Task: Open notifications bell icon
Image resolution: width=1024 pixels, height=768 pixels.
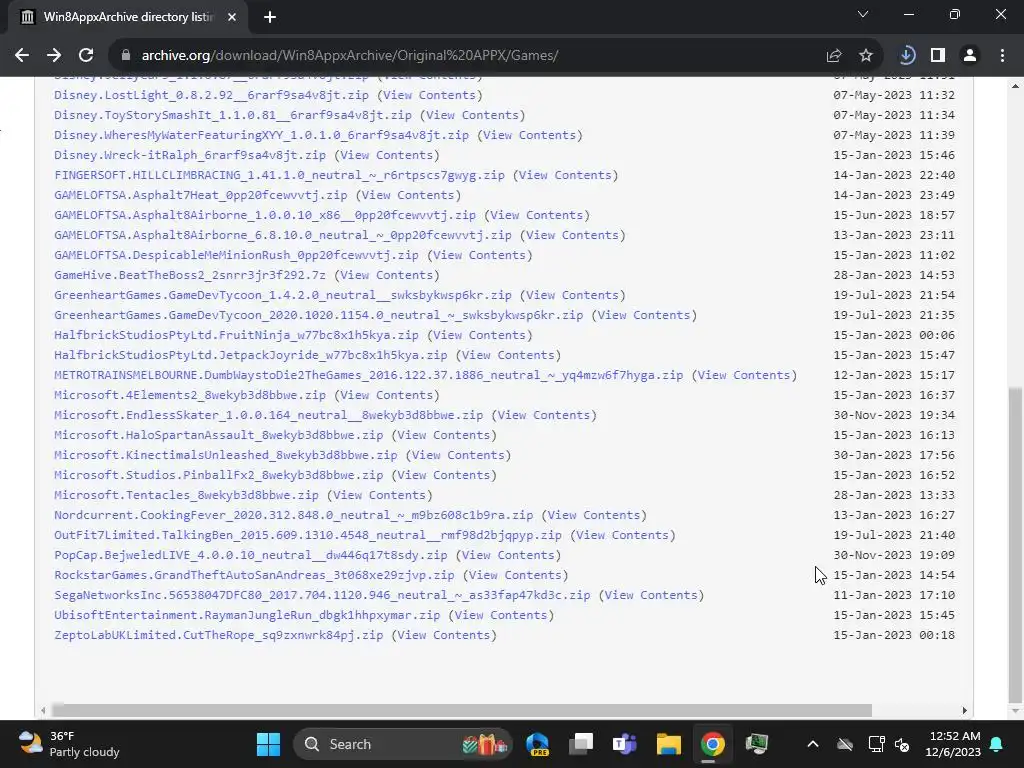Action: 997,744
